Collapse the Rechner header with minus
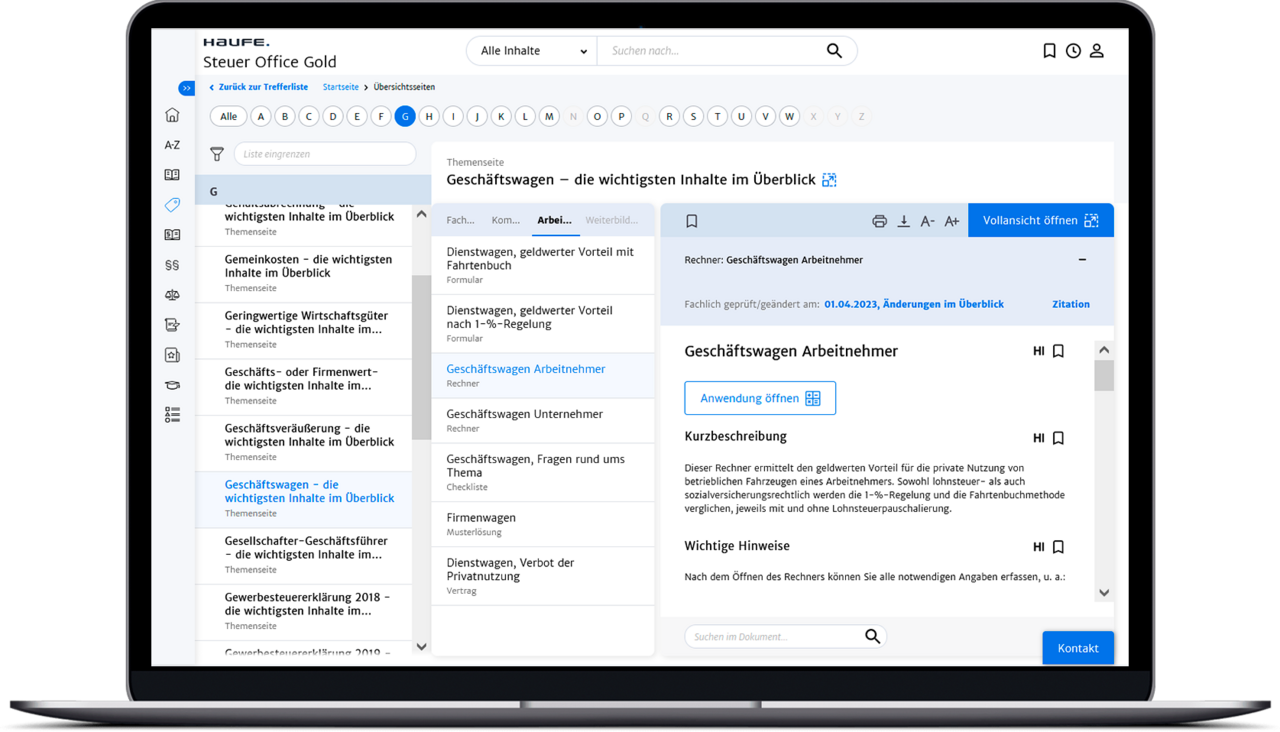 pyautogui.click(x=1082, y=260)
